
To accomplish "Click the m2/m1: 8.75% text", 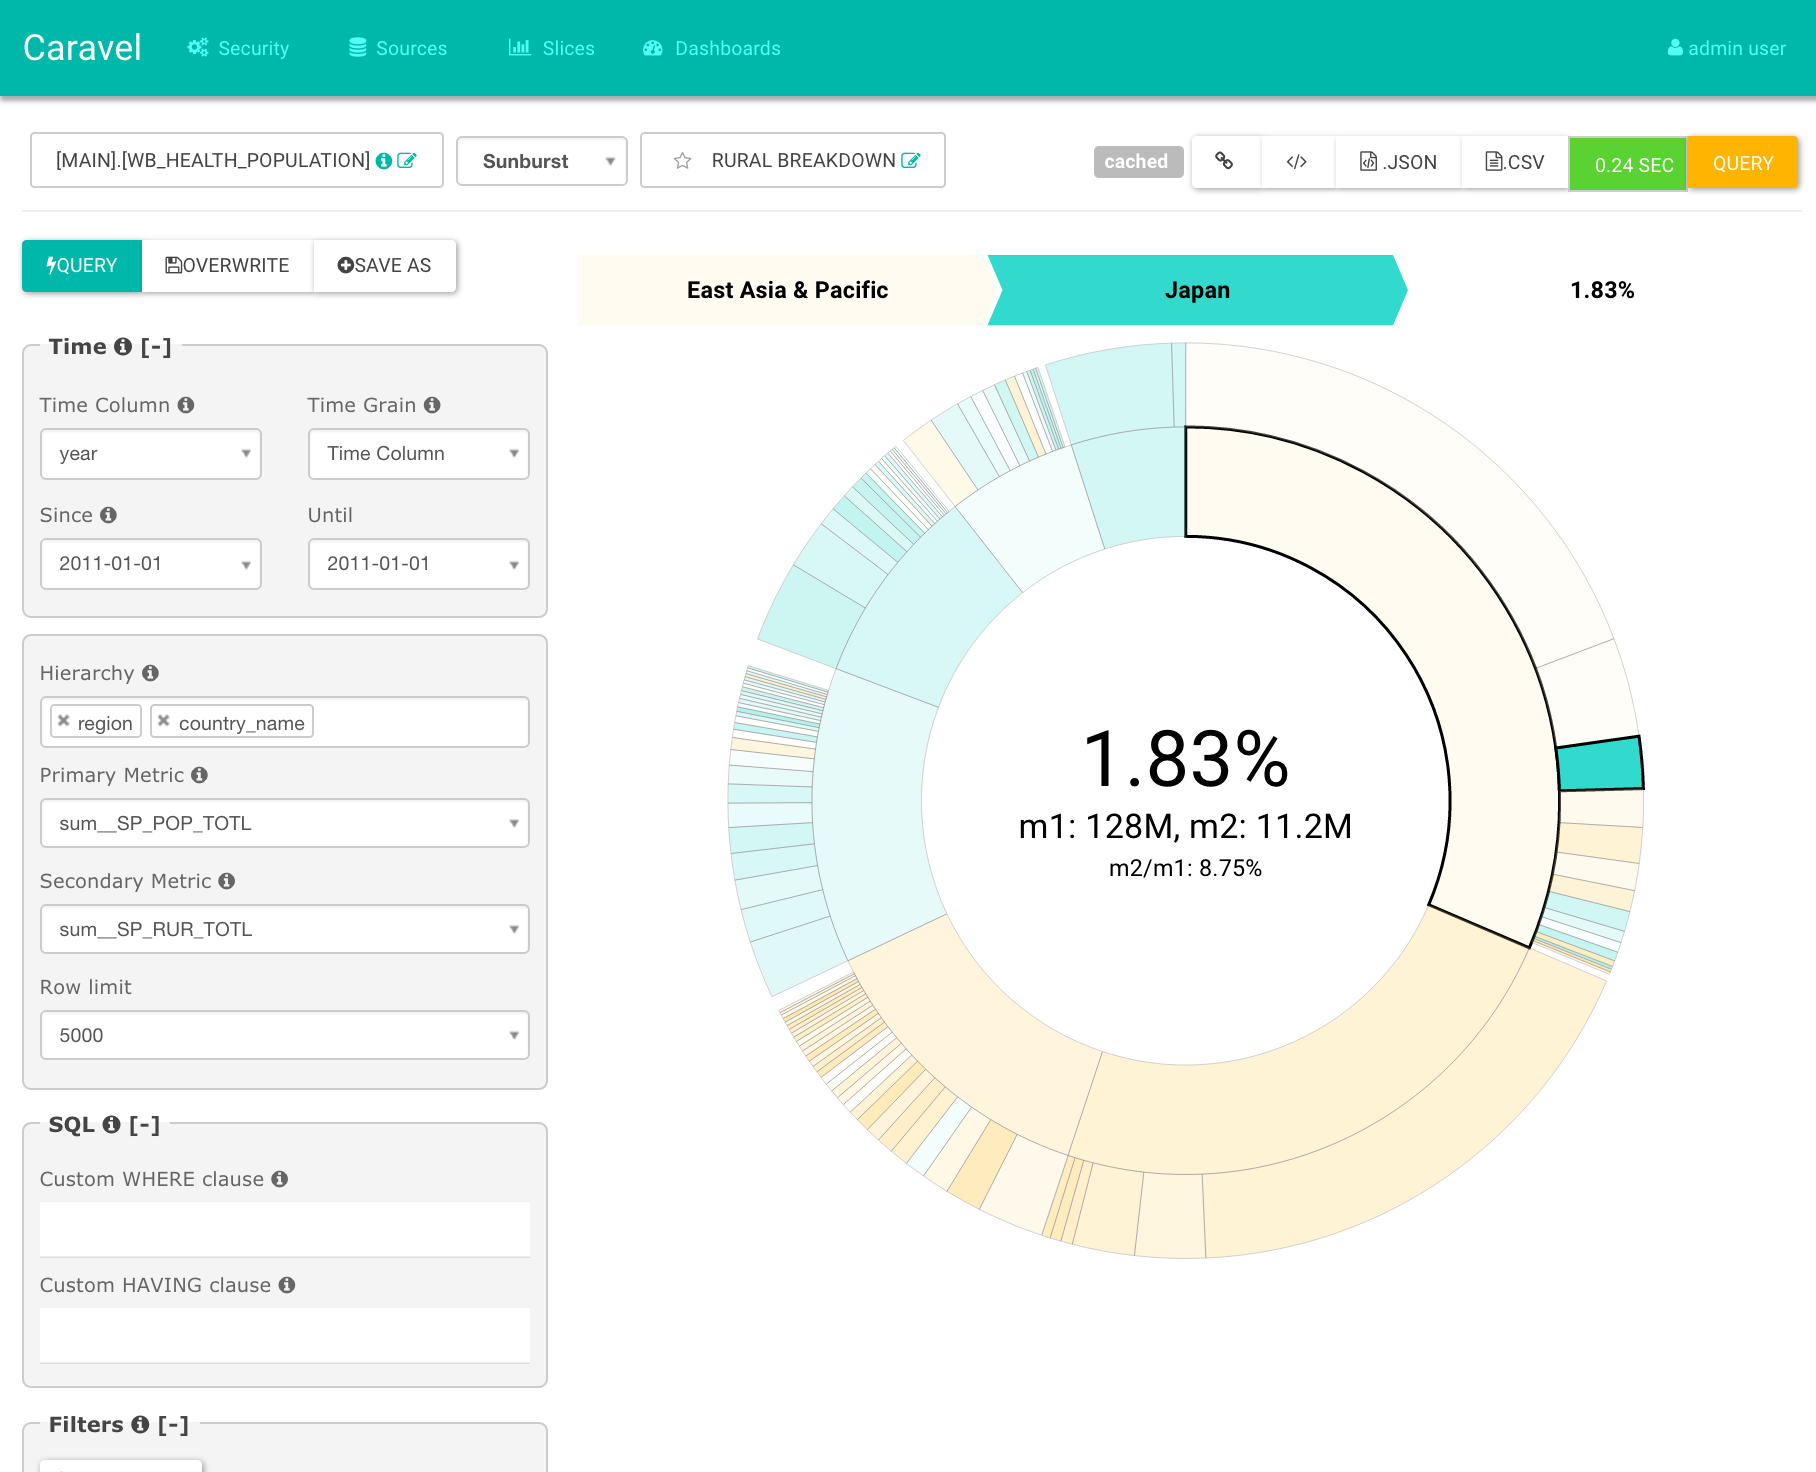I will tap(1185, 868).
